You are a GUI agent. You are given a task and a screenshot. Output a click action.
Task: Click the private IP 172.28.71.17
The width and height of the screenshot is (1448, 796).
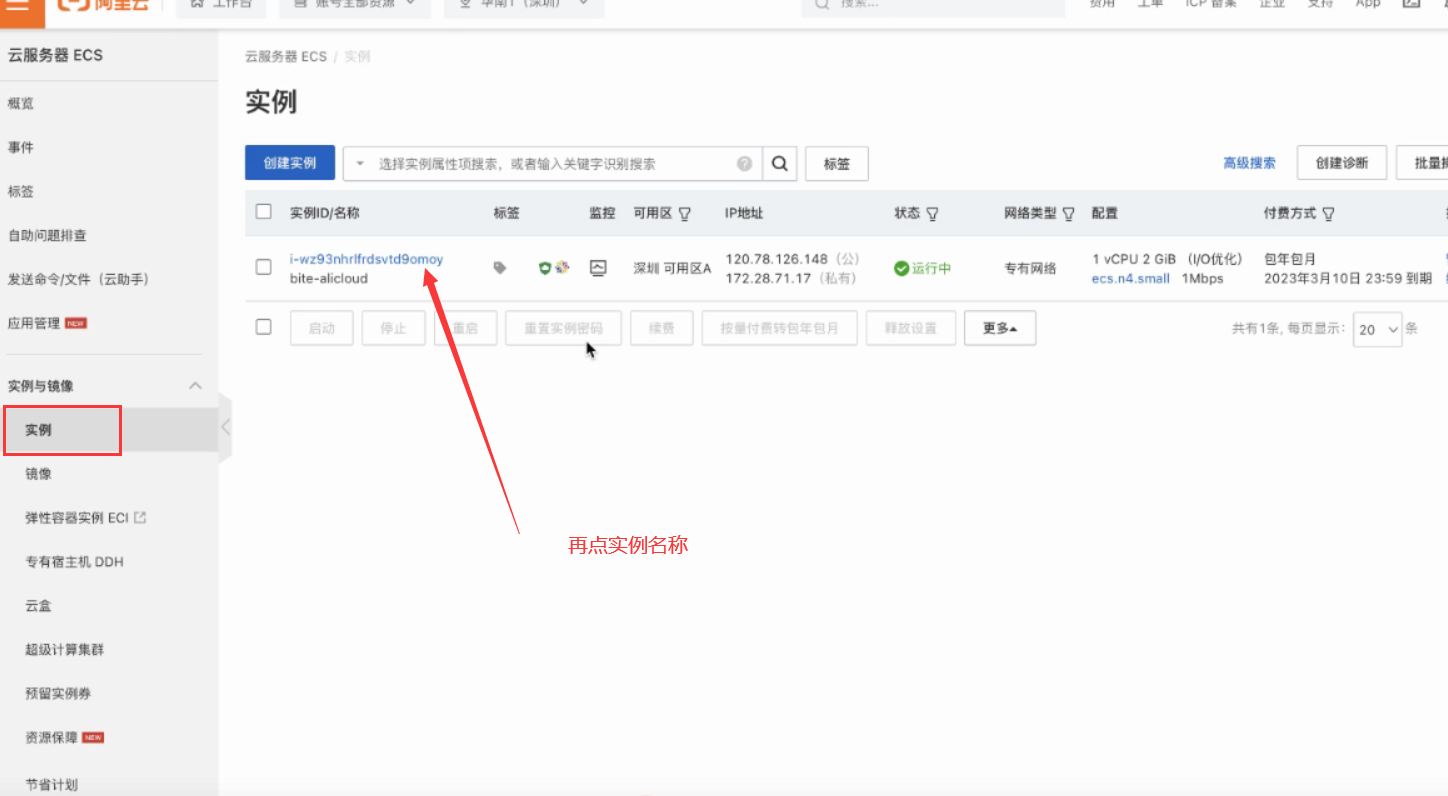coord(768,279)
